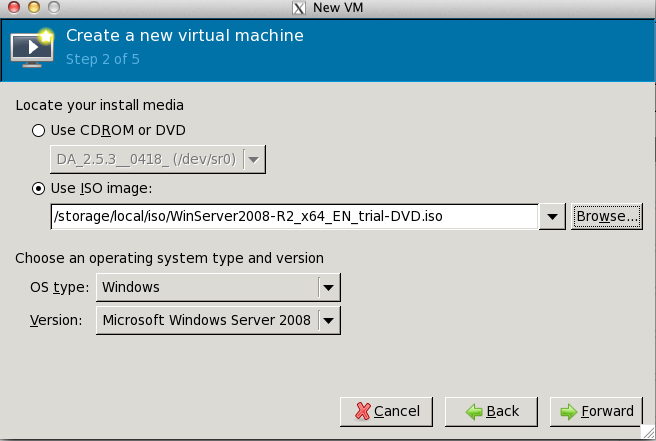
Task: Go Back to the previous step
Action: [491, 412]
